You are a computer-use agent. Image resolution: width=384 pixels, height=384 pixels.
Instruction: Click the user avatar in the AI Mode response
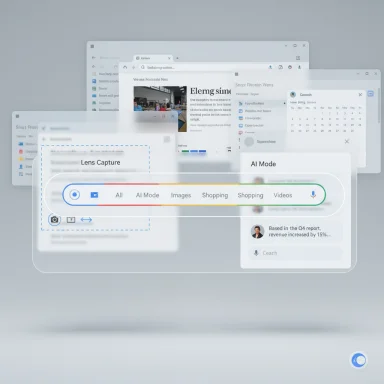click(257, 231)
